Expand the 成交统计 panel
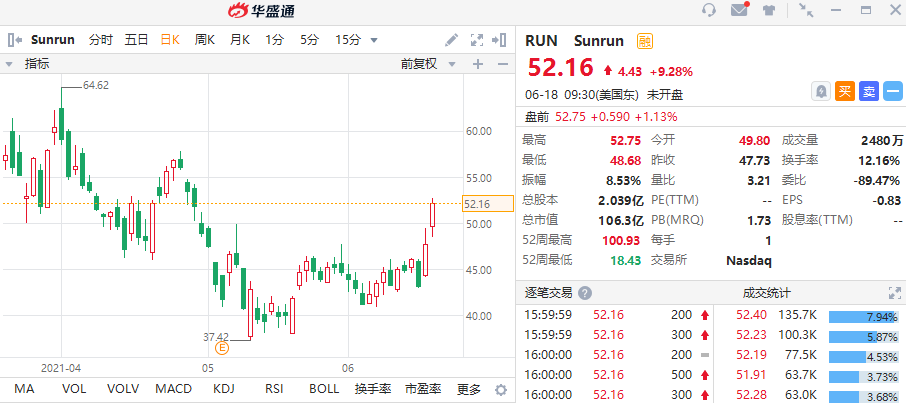Screen dimensions: 906x403 pyautogui.click(x=893, y=293)
